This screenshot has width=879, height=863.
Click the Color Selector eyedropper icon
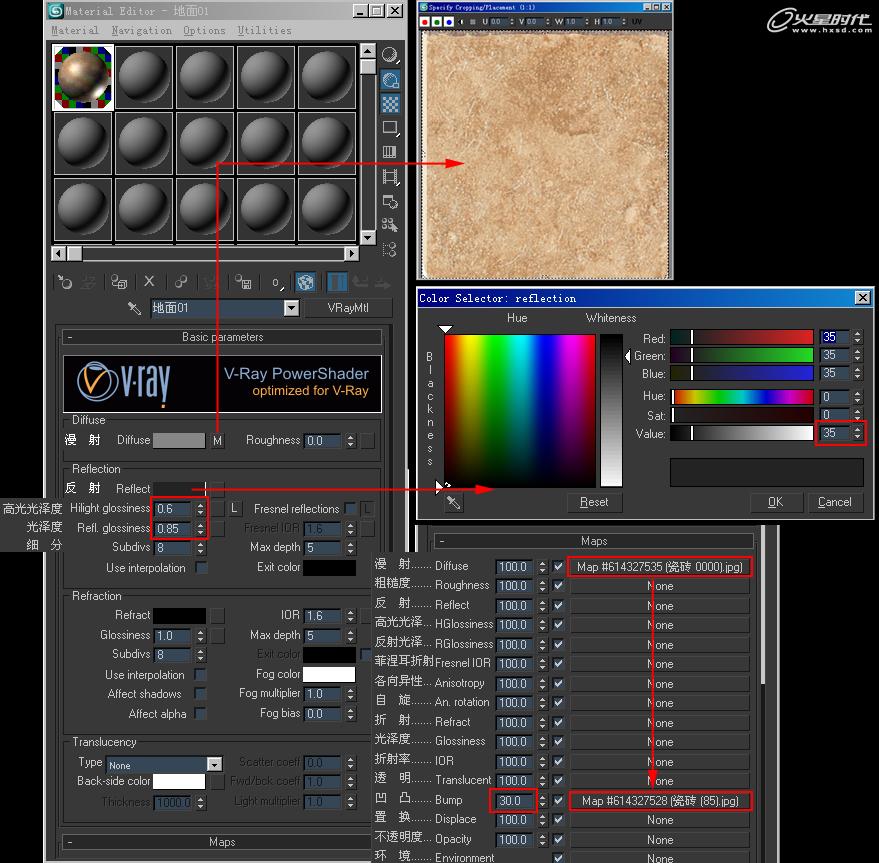click(x=453, y=502)
